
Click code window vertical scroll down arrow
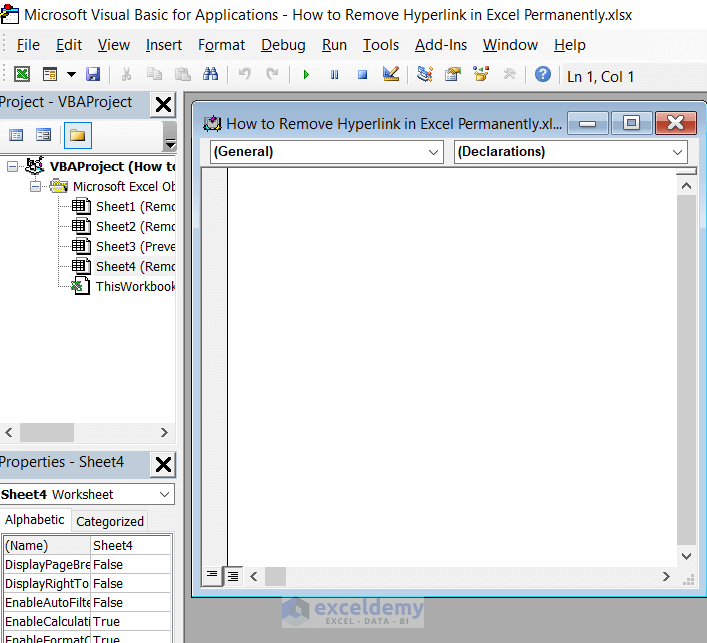[x=686, y=556]
